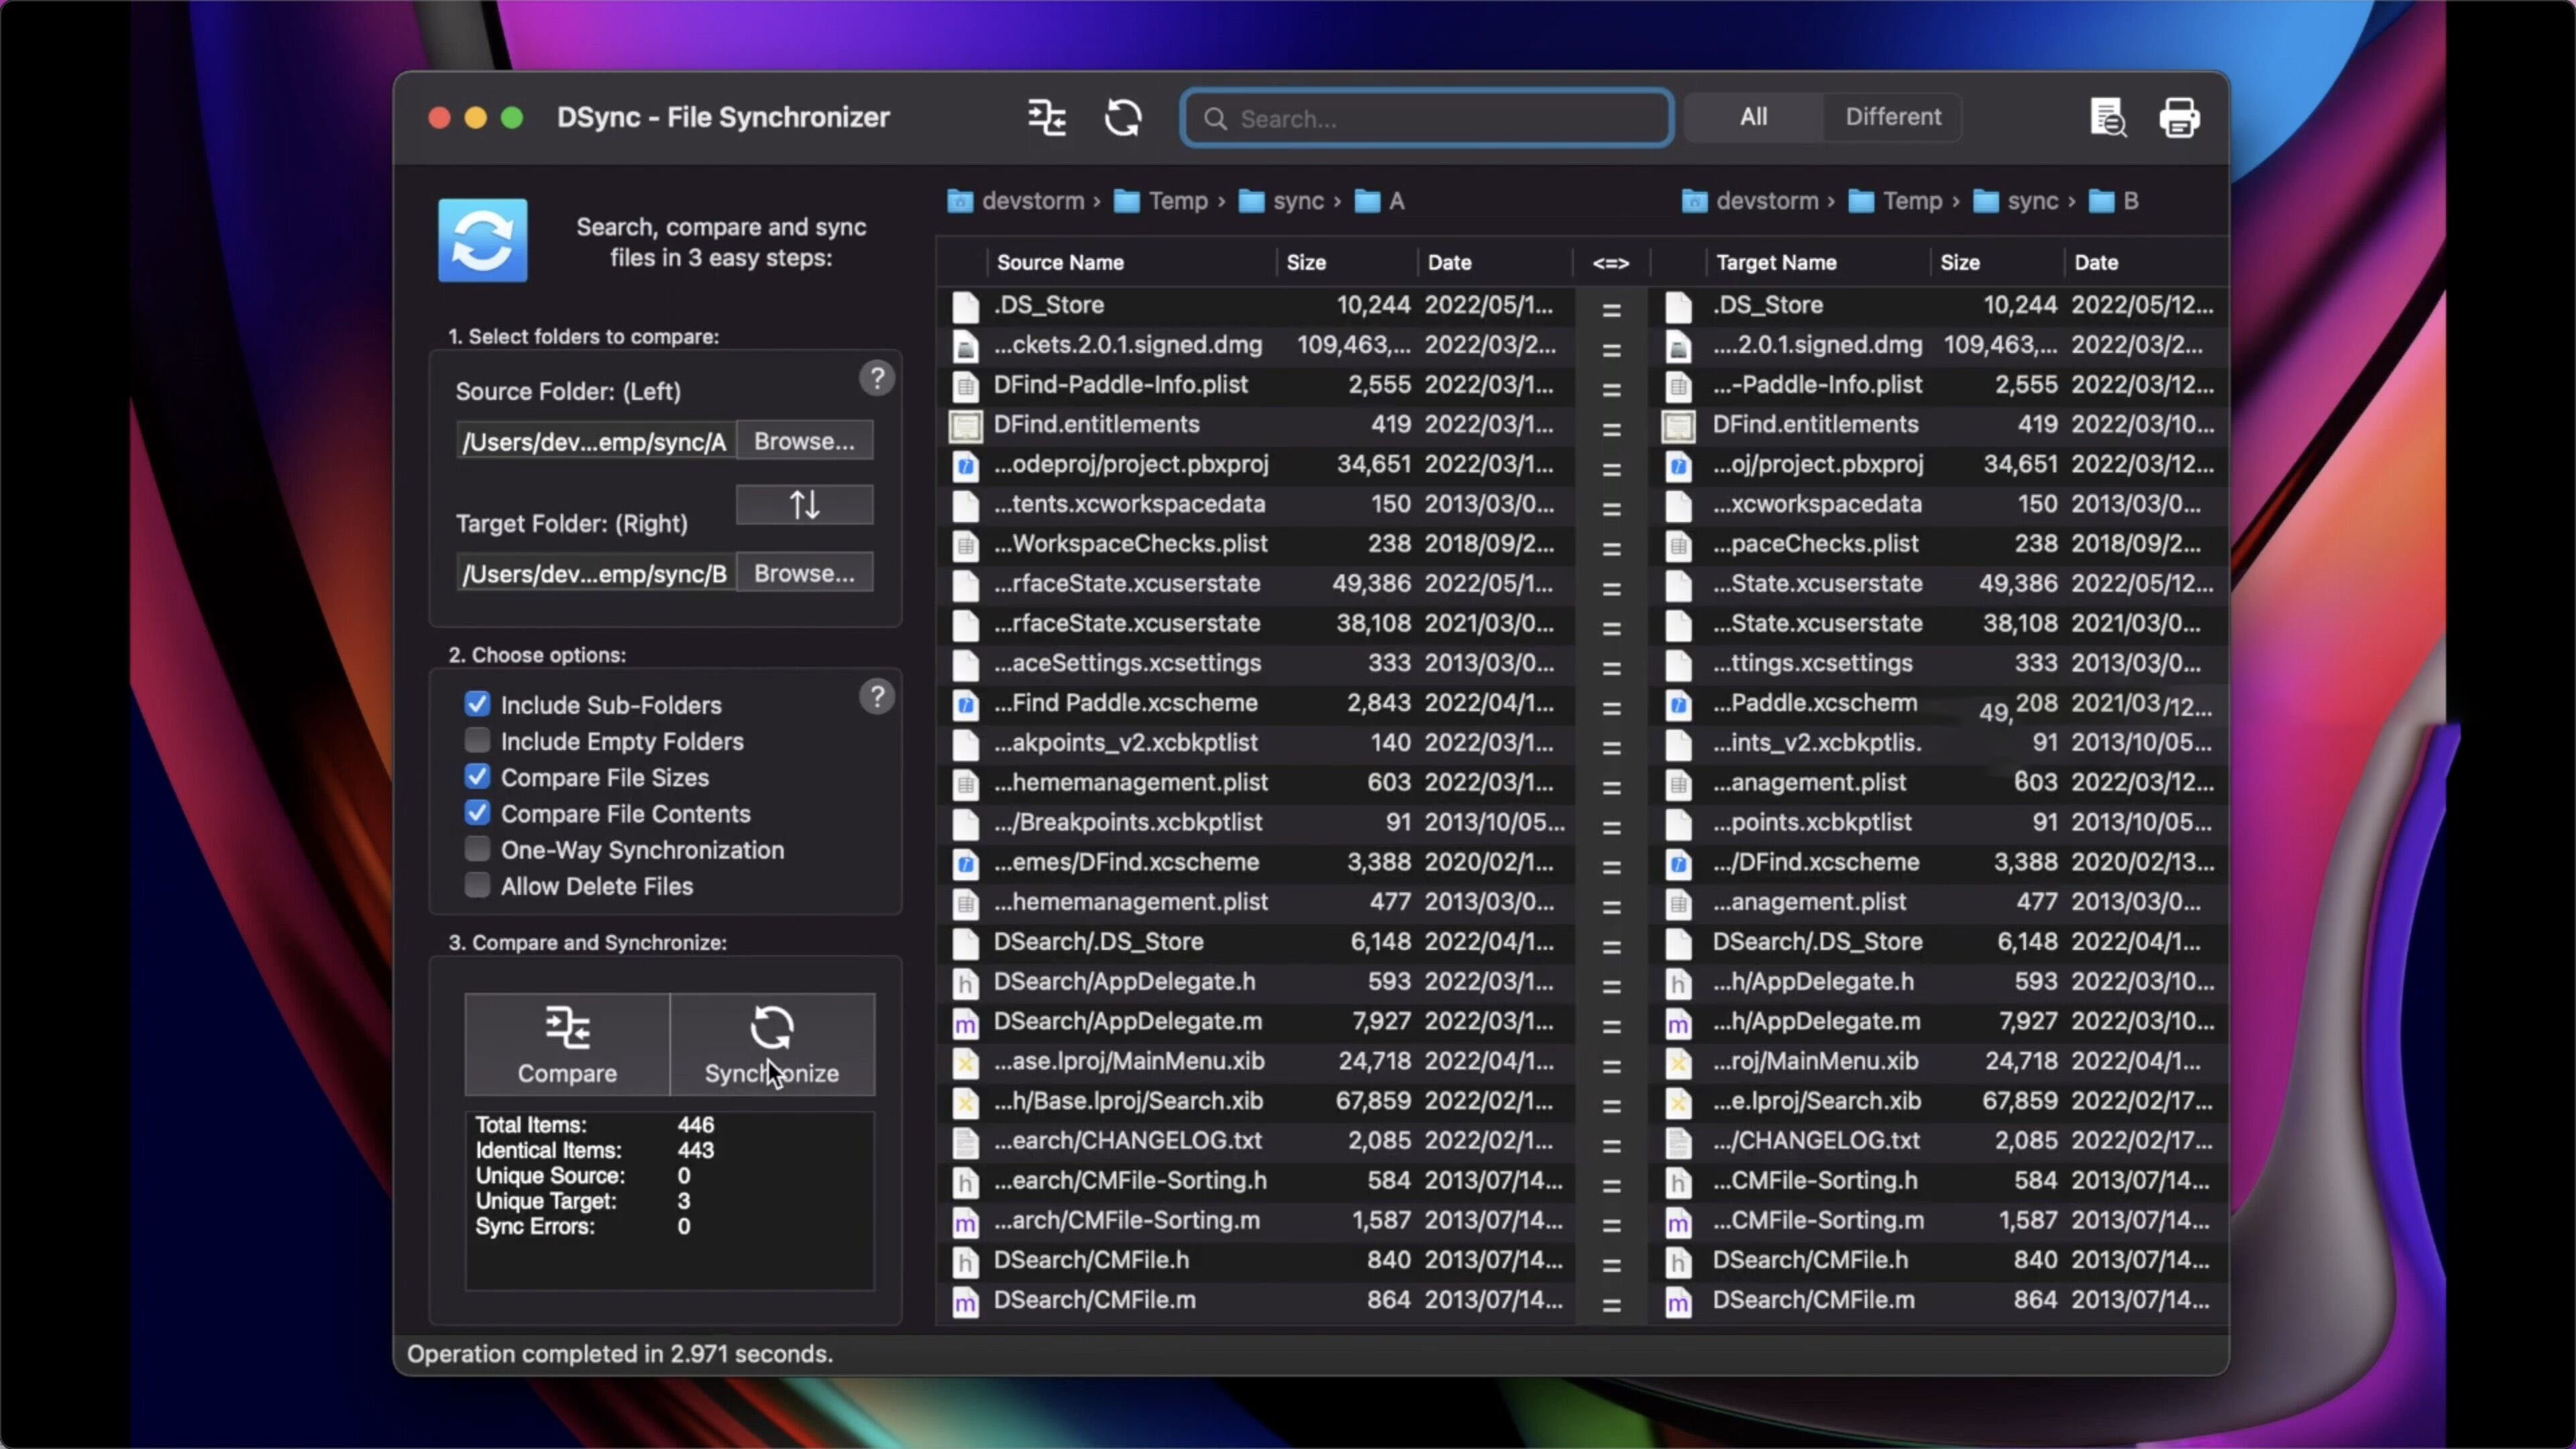This screenshot has width=2576, height=1449.
Task: Browse for the Source Folder
Action: click(804, 441)
